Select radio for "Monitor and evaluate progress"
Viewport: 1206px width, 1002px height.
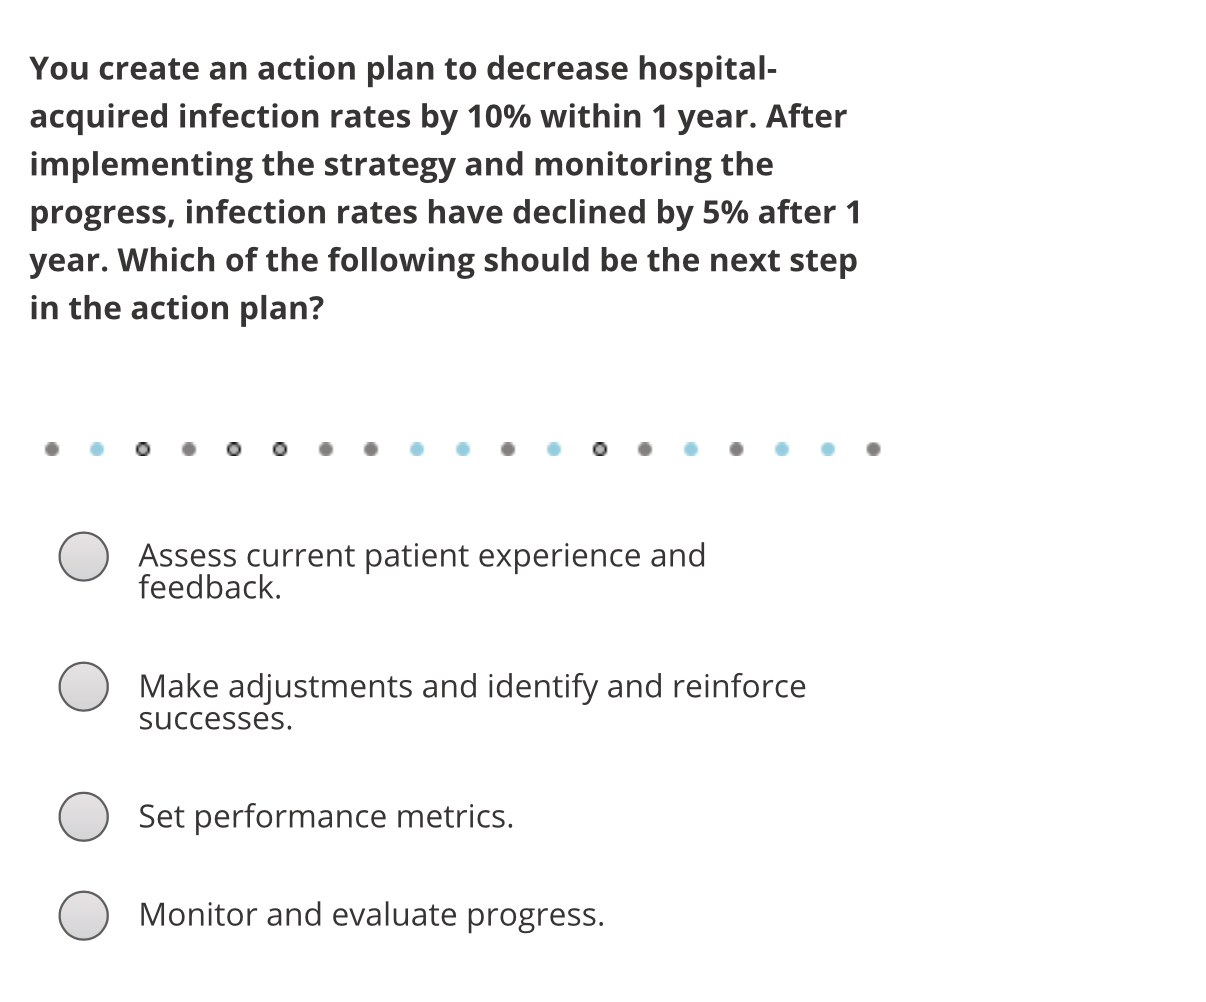coord(83,915)
